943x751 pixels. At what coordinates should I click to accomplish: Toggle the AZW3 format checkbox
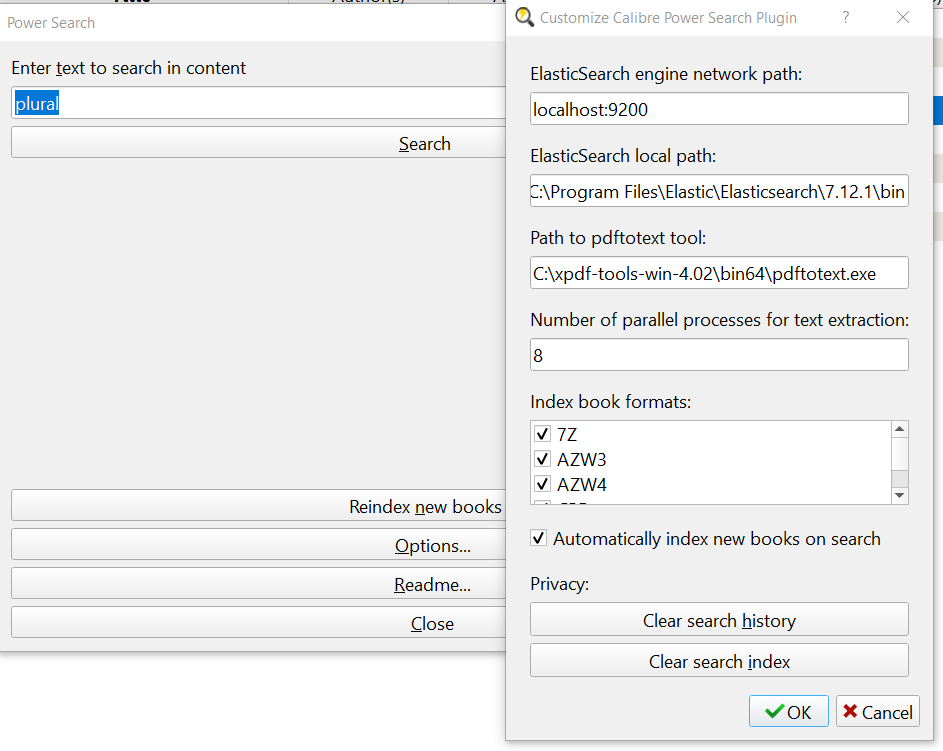click(x=543, y=460)
